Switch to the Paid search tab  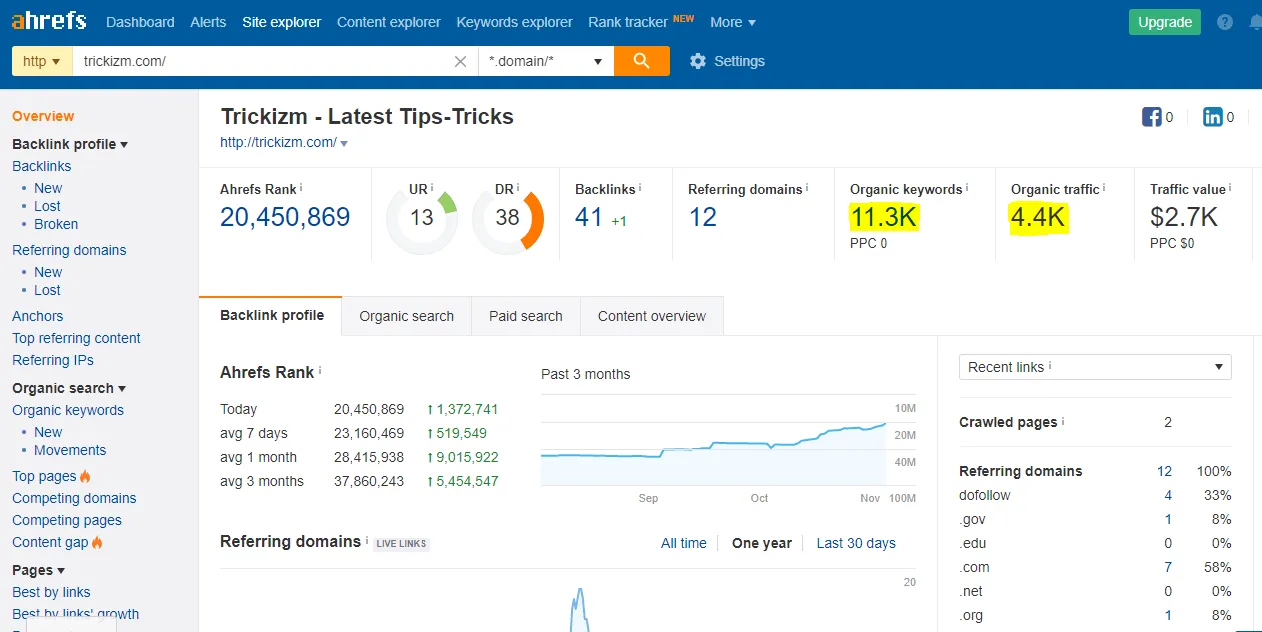coord(526,316)
